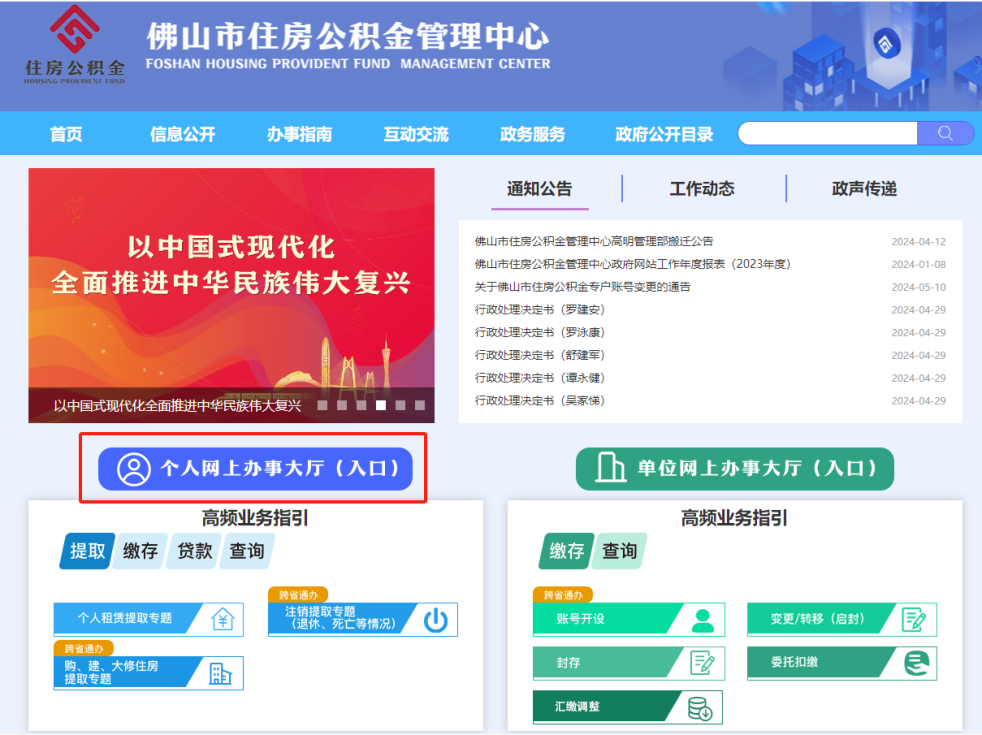
Task: Click the building icon on 购、建、大修住房
Action: click(219, 673)
